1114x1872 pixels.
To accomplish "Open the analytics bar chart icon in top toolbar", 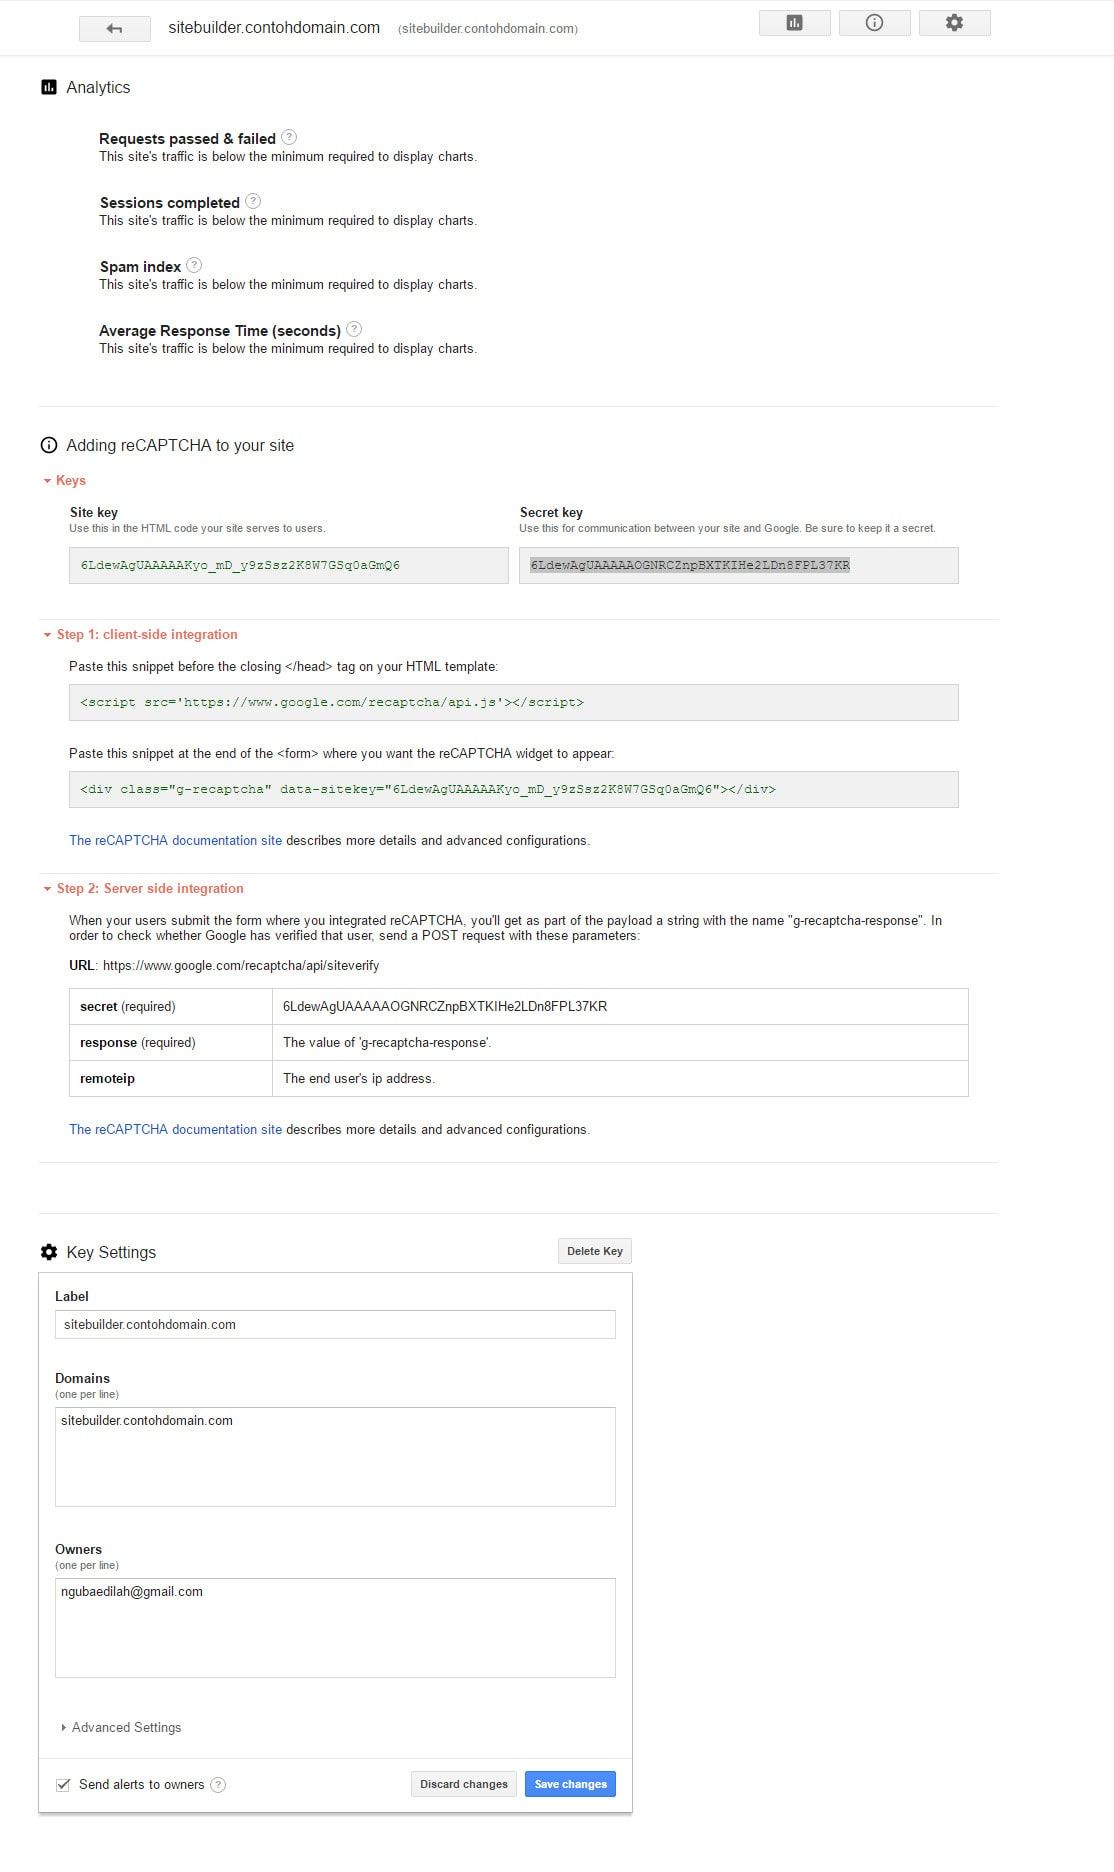I will [793, 21].
